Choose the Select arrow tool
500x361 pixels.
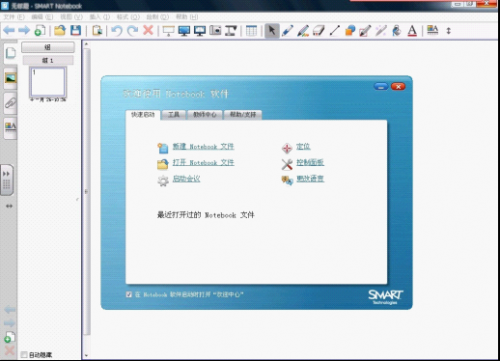pyautogui.click(x=272, y=31)
